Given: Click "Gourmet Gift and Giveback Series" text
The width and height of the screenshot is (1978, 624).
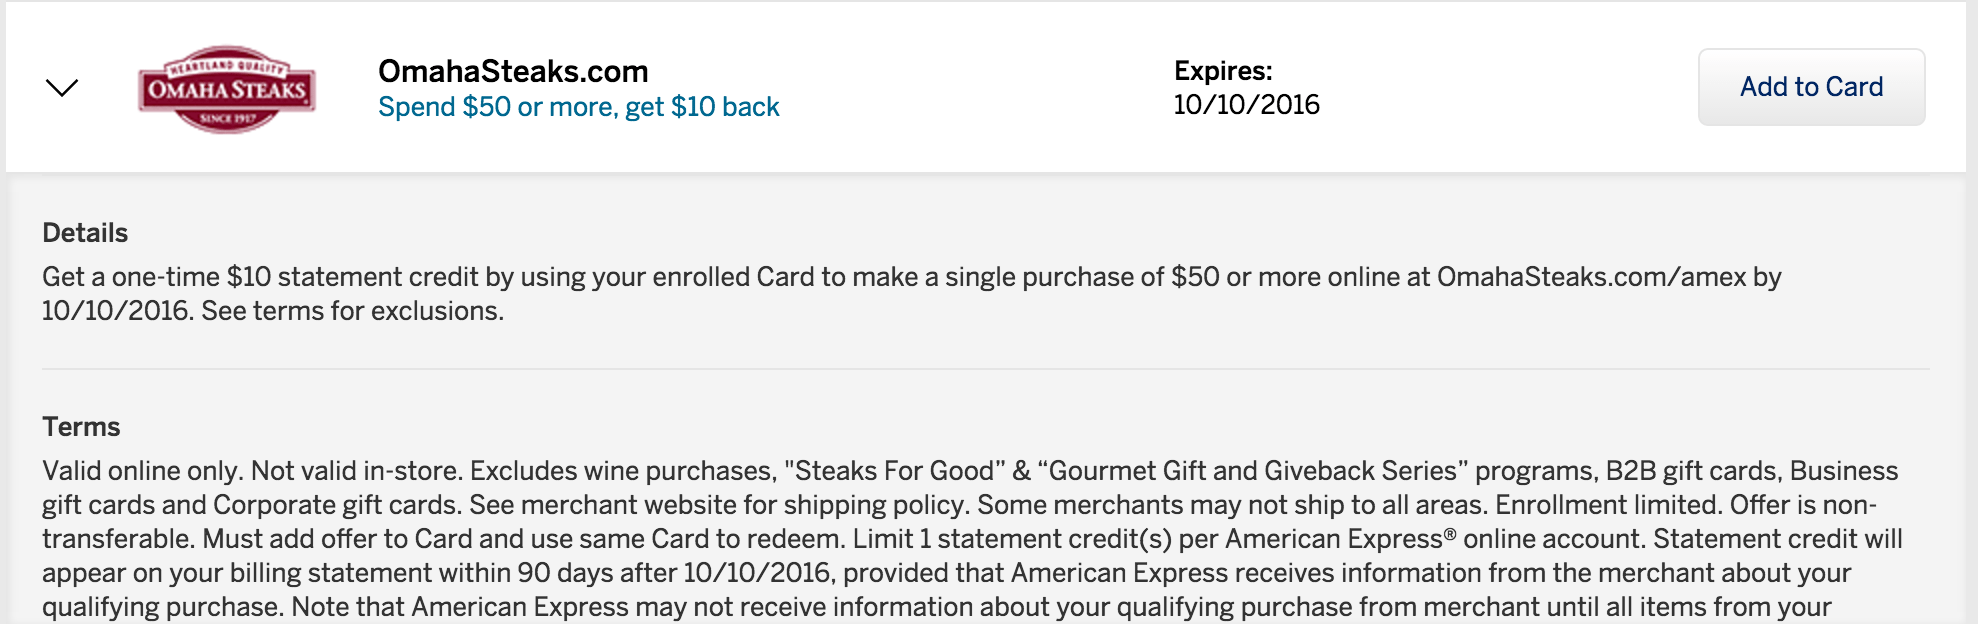Looking at the screenshot, I should point(1253,471).
